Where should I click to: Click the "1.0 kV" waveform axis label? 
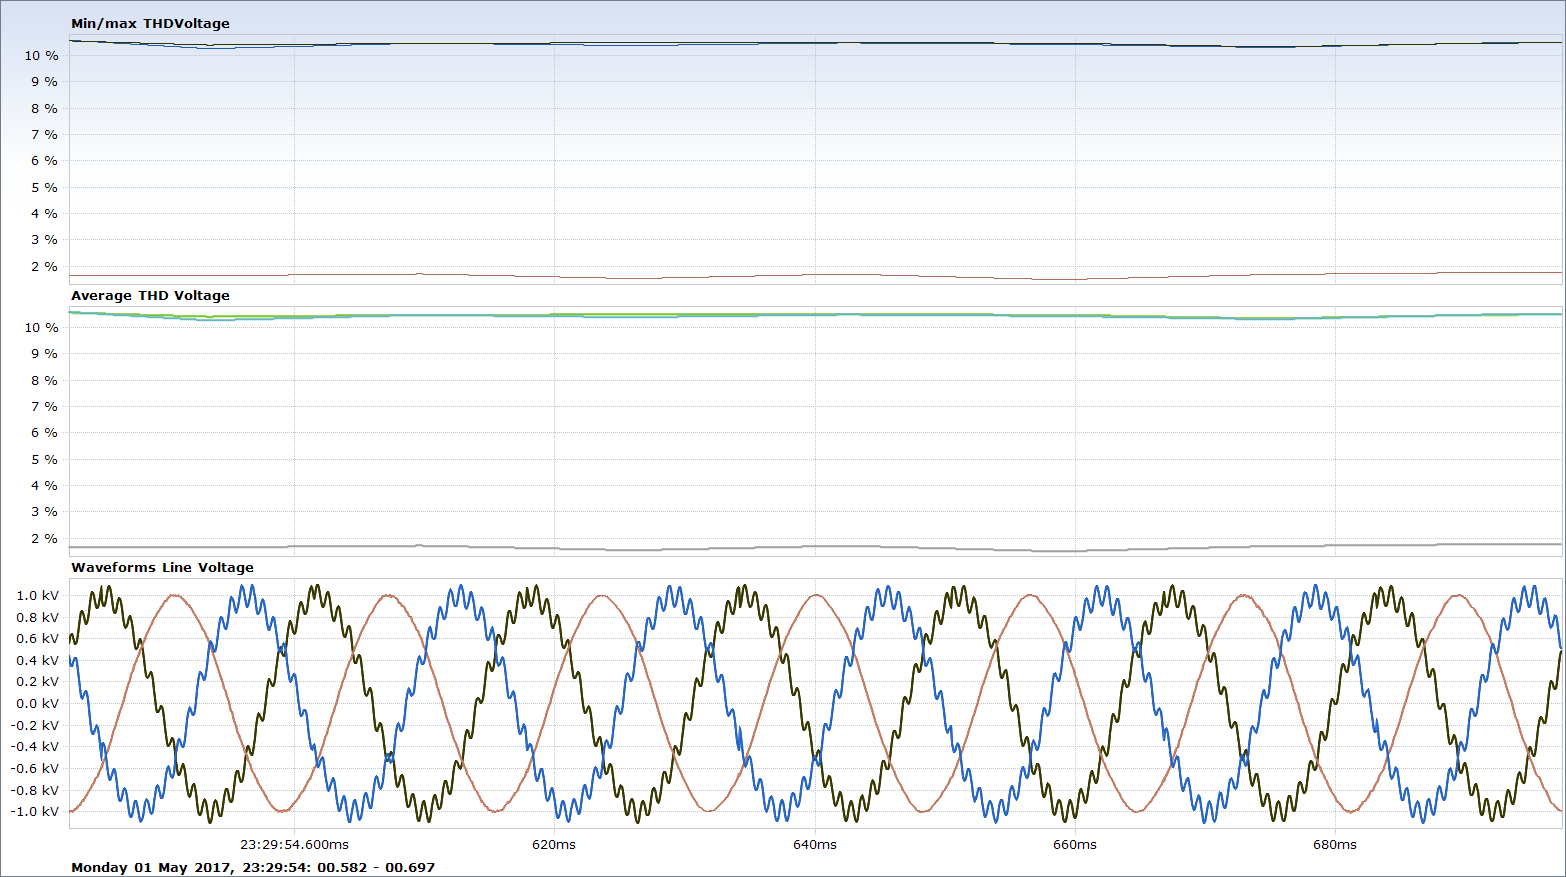pos(37,595)
